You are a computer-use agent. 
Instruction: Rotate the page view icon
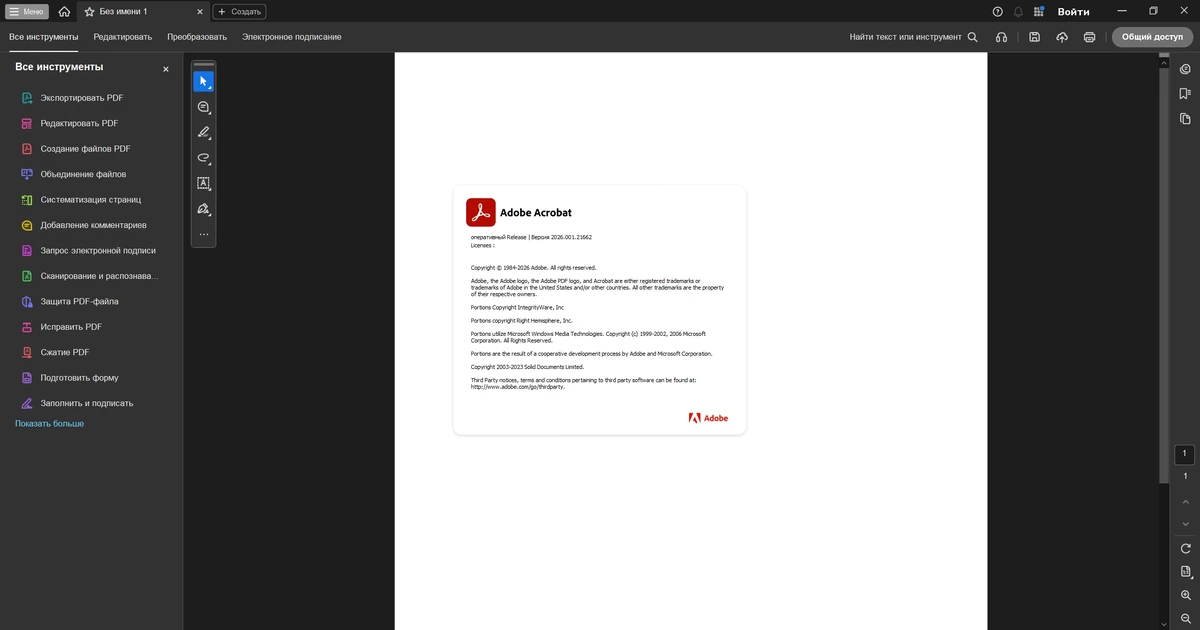pyautogui.click(x=1186, y=549)
